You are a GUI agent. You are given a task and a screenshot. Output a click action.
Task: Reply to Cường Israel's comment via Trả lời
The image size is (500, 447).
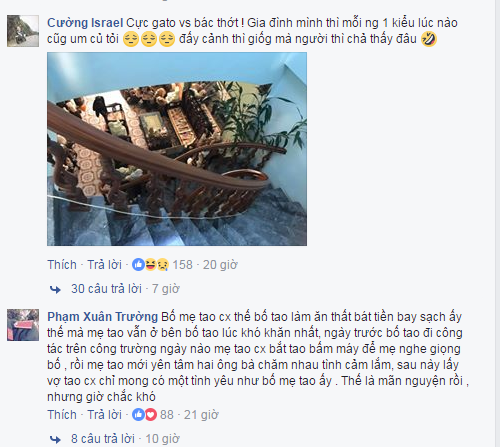[104, 265]
